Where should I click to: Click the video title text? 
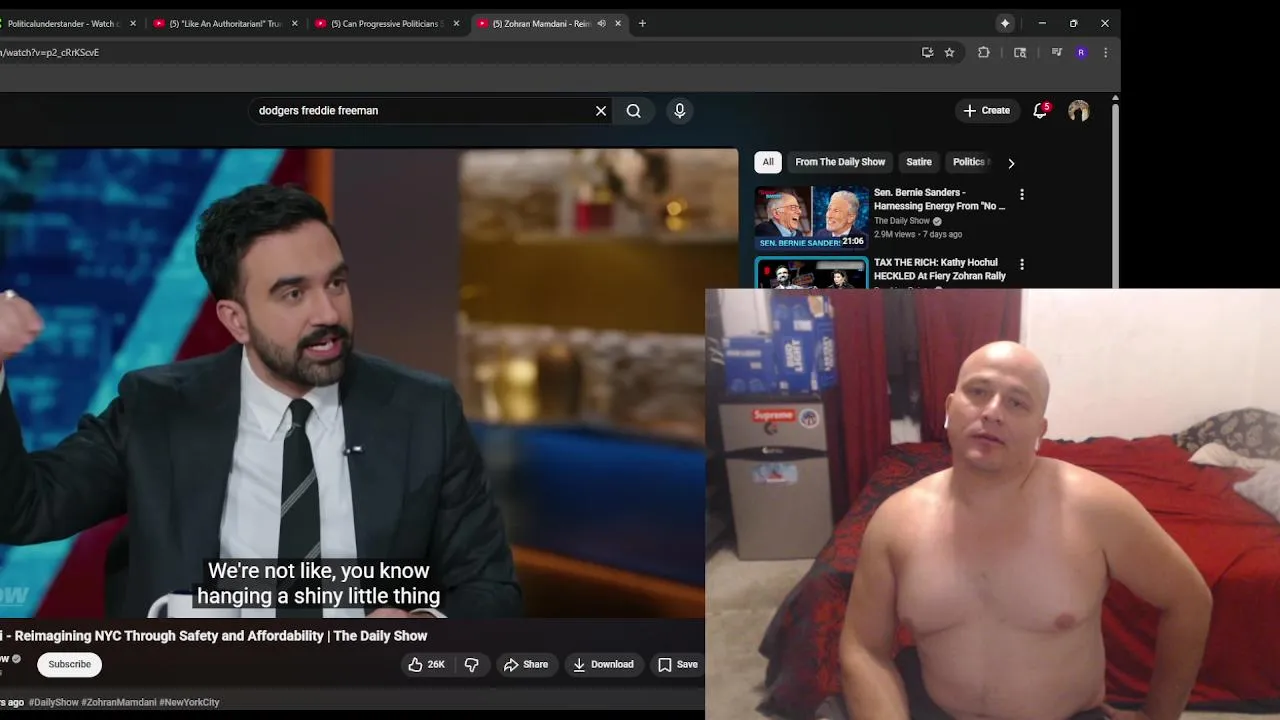coord(214,636)
